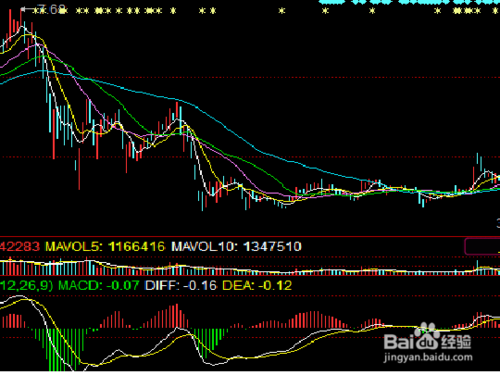Click the 7.68 high price label
Image resolution: width=500 pixels, height=375 pixels.
click(52, 9)
